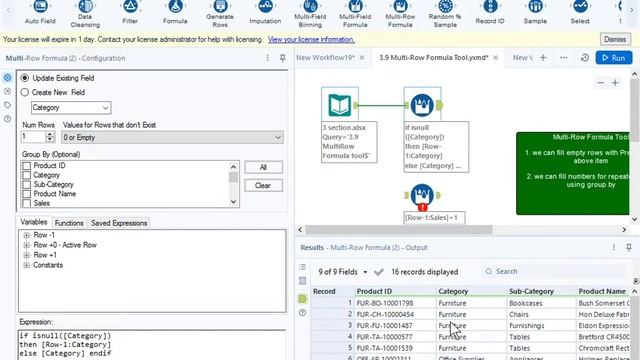Viewport: 640px width, 360px height.
Task: Select the Auto Field tool icon
Action: point(40,7)
